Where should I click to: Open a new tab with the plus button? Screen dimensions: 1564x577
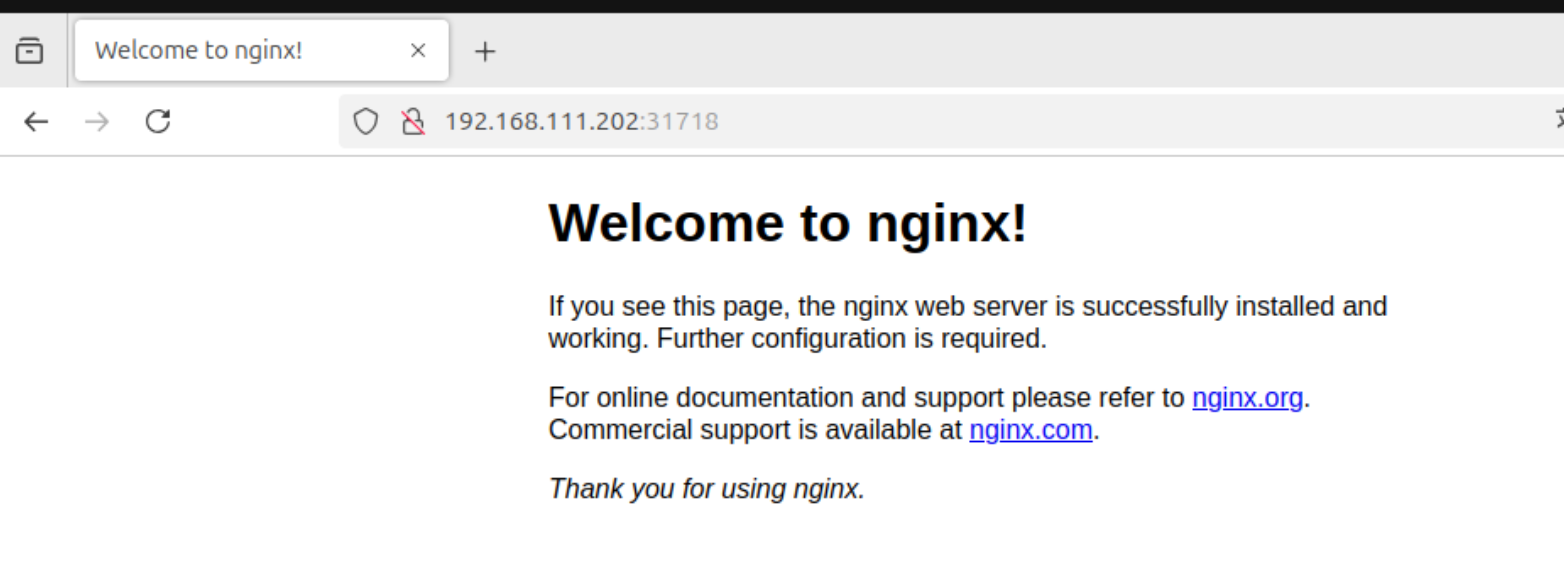[484, 51]
